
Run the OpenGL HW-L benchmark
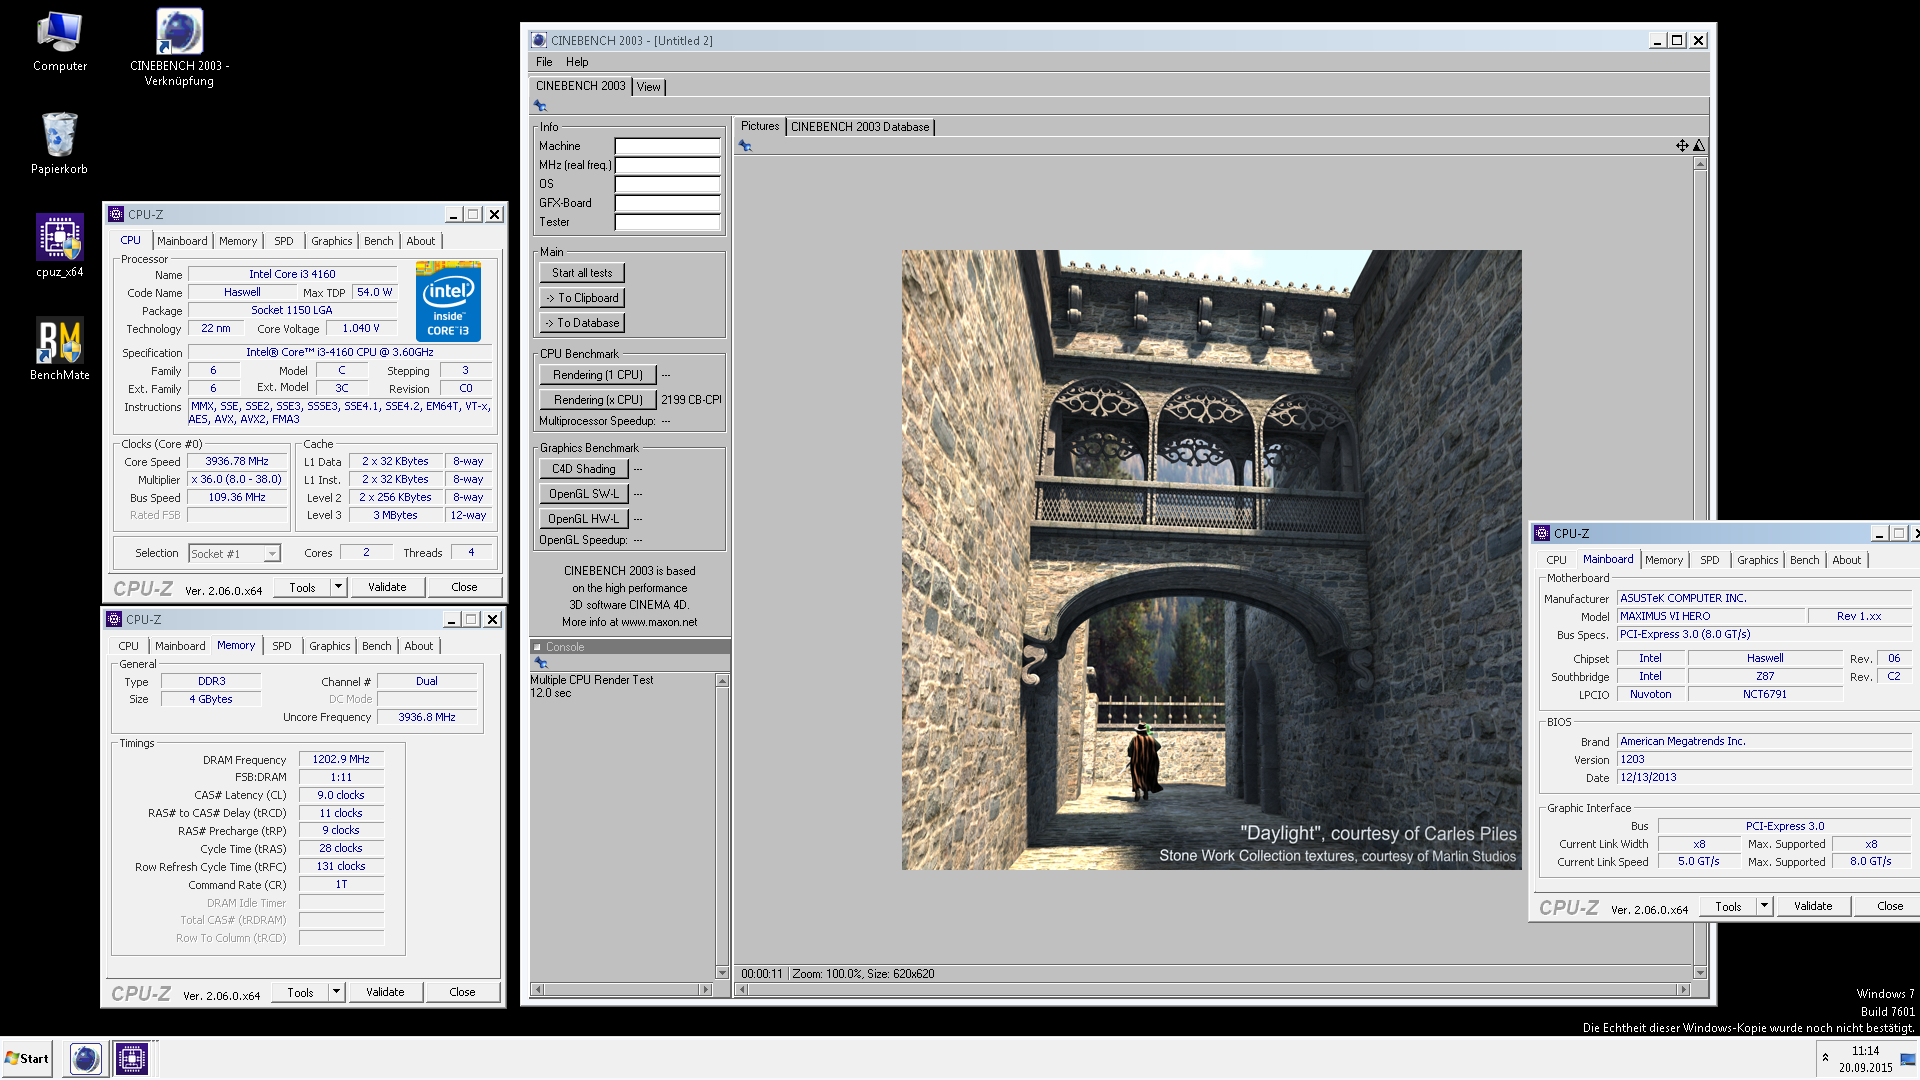584,519
